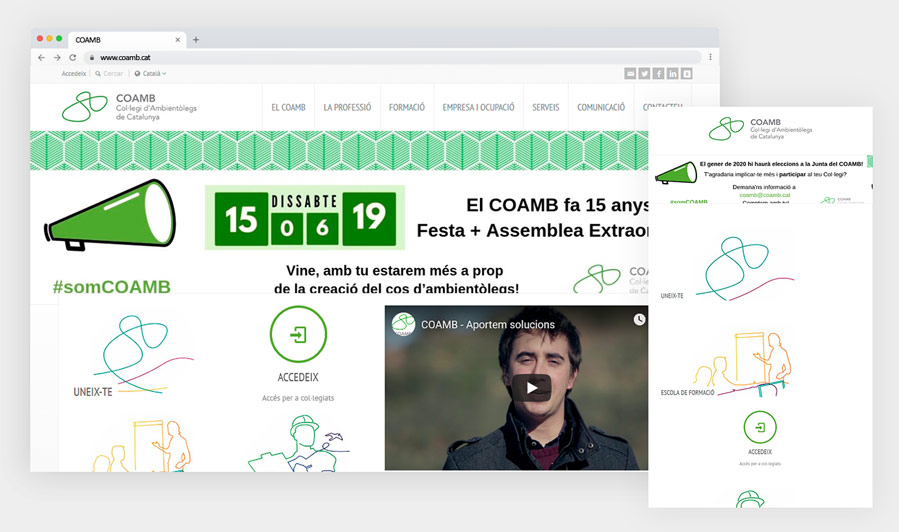Image resolution: width=899 pixels, height=532 pixels.
Task: Click the teacher and students illustration in desktop view
Action: (x=142, y=445)
